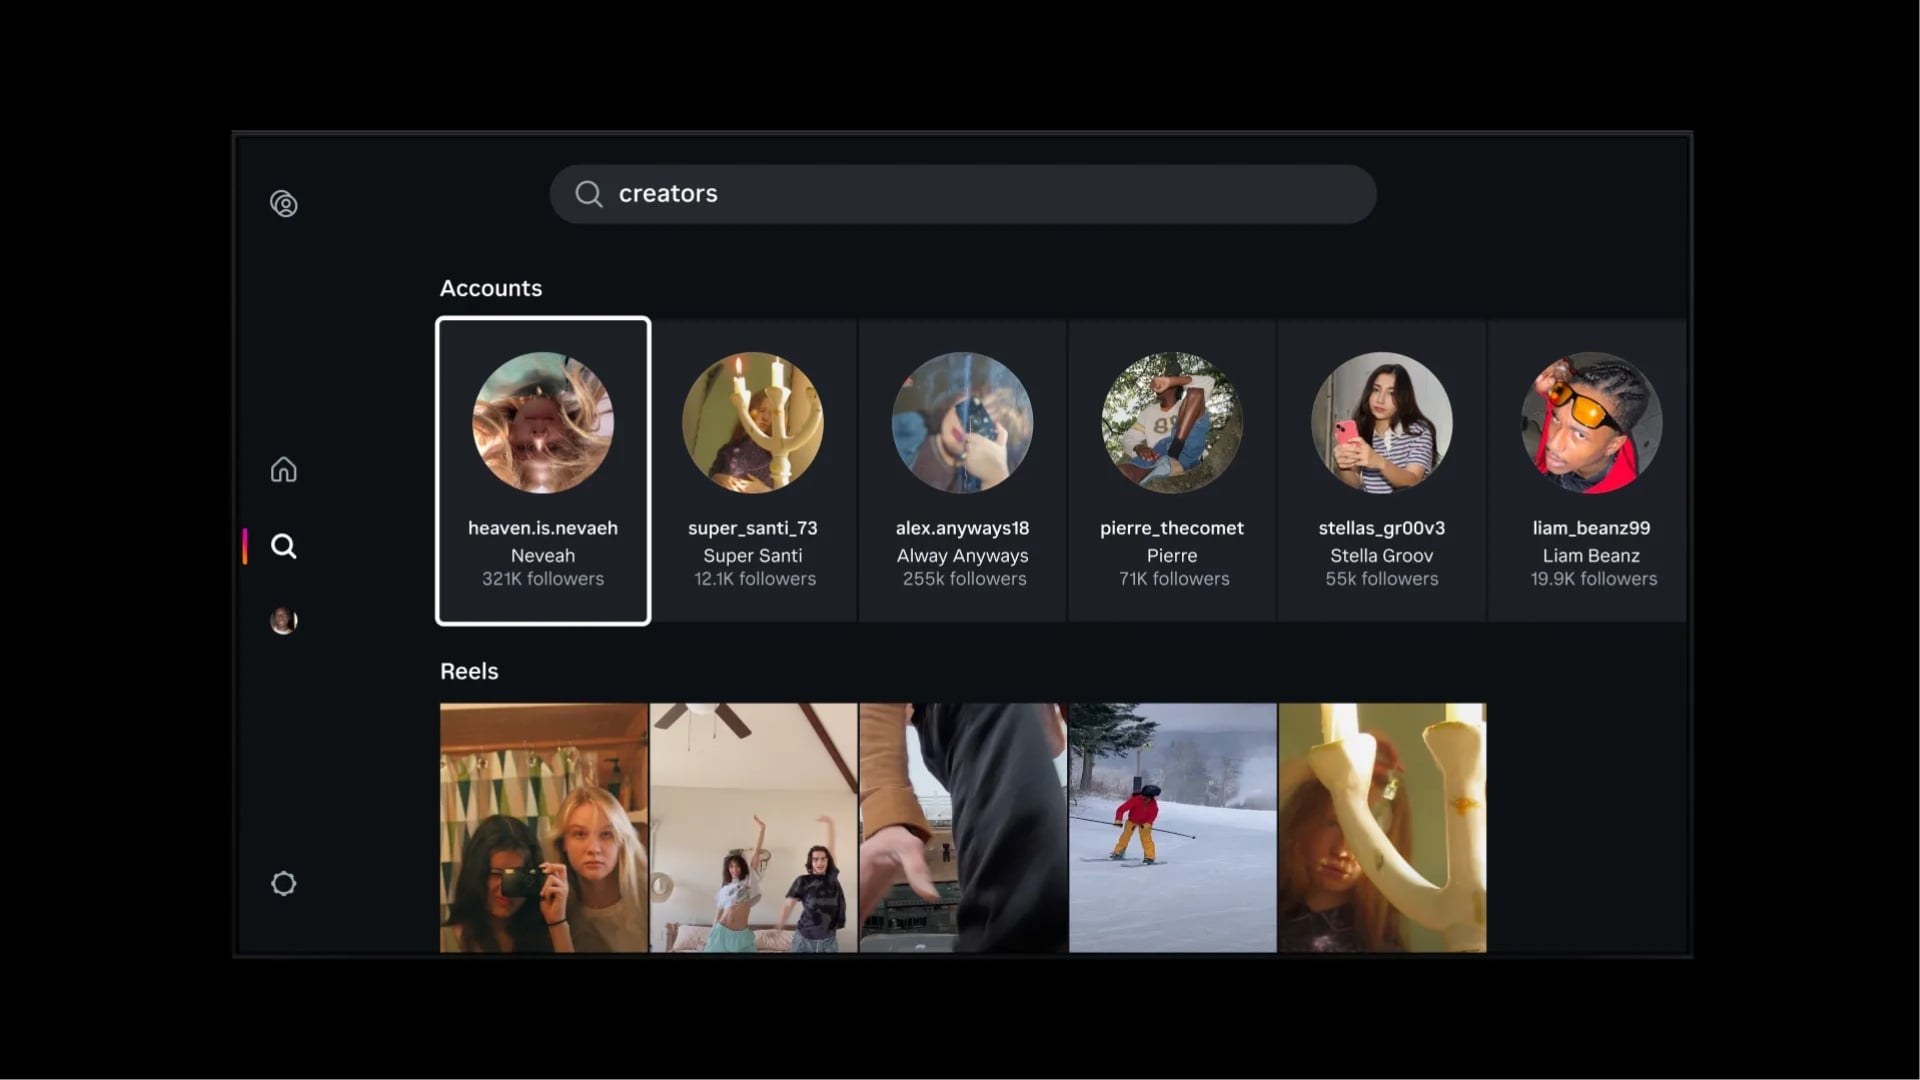Click the magnifying glass inside the search bar
Screen dimensions: 1920x1080
(x=589, y=194)
